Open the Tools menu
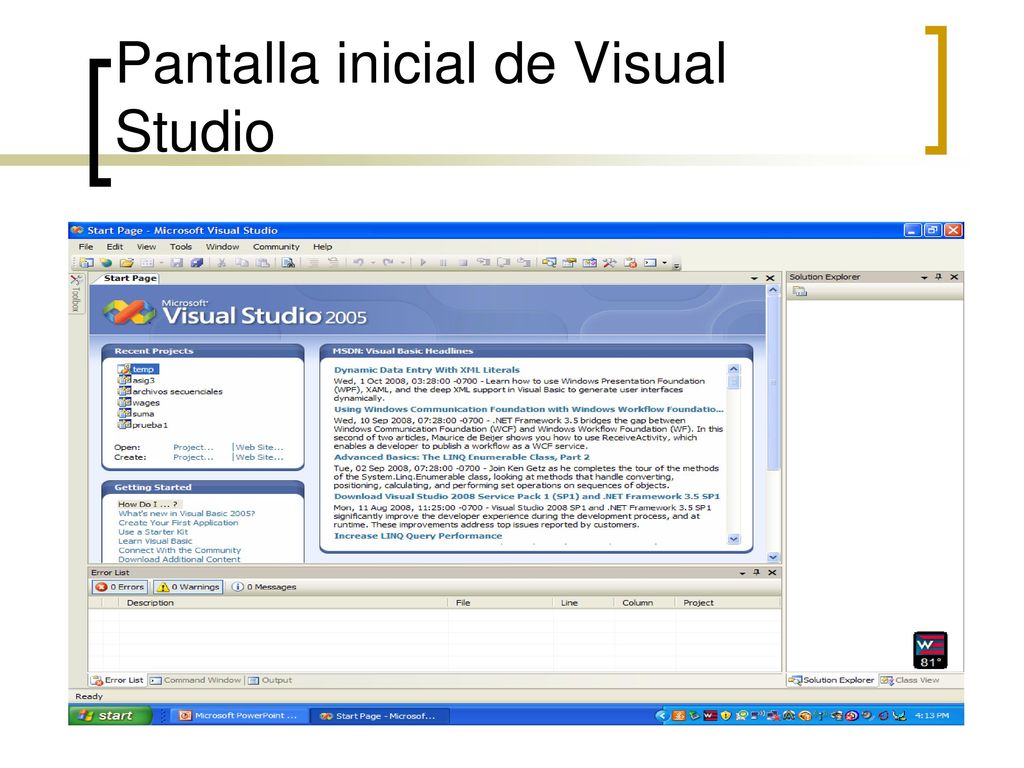The width and height of the screenshot is (1024, 768). click(x=181, y=247)
